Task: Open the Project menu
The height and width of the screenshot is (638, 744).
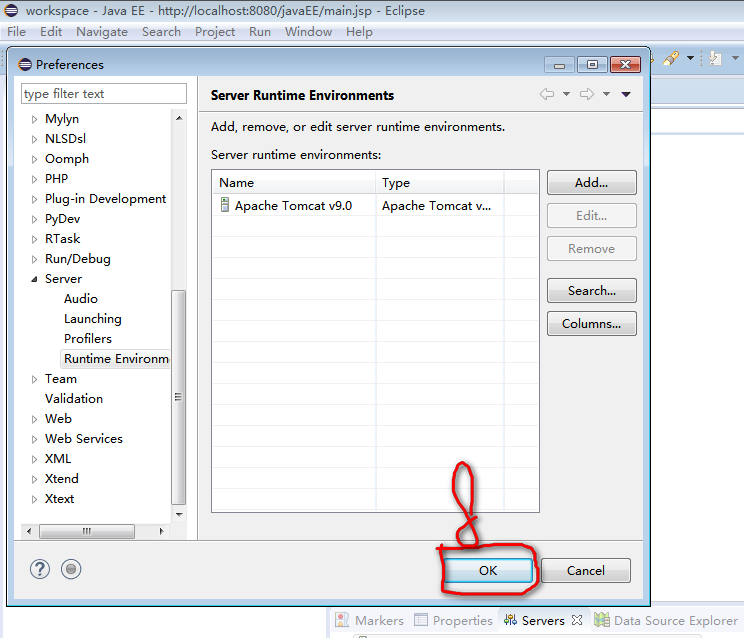Action: [x=215, y=31]
